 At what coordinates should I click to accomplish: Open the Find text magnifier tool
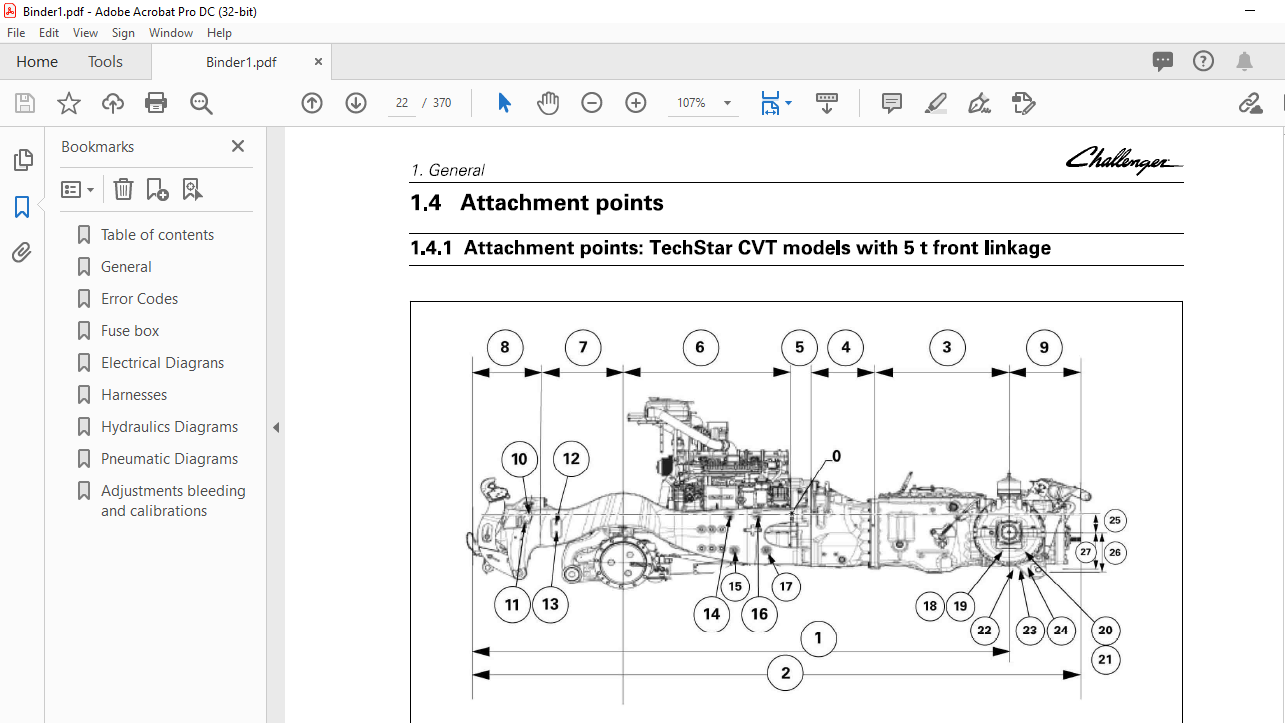pyautogui.click(x=201, y=103)
